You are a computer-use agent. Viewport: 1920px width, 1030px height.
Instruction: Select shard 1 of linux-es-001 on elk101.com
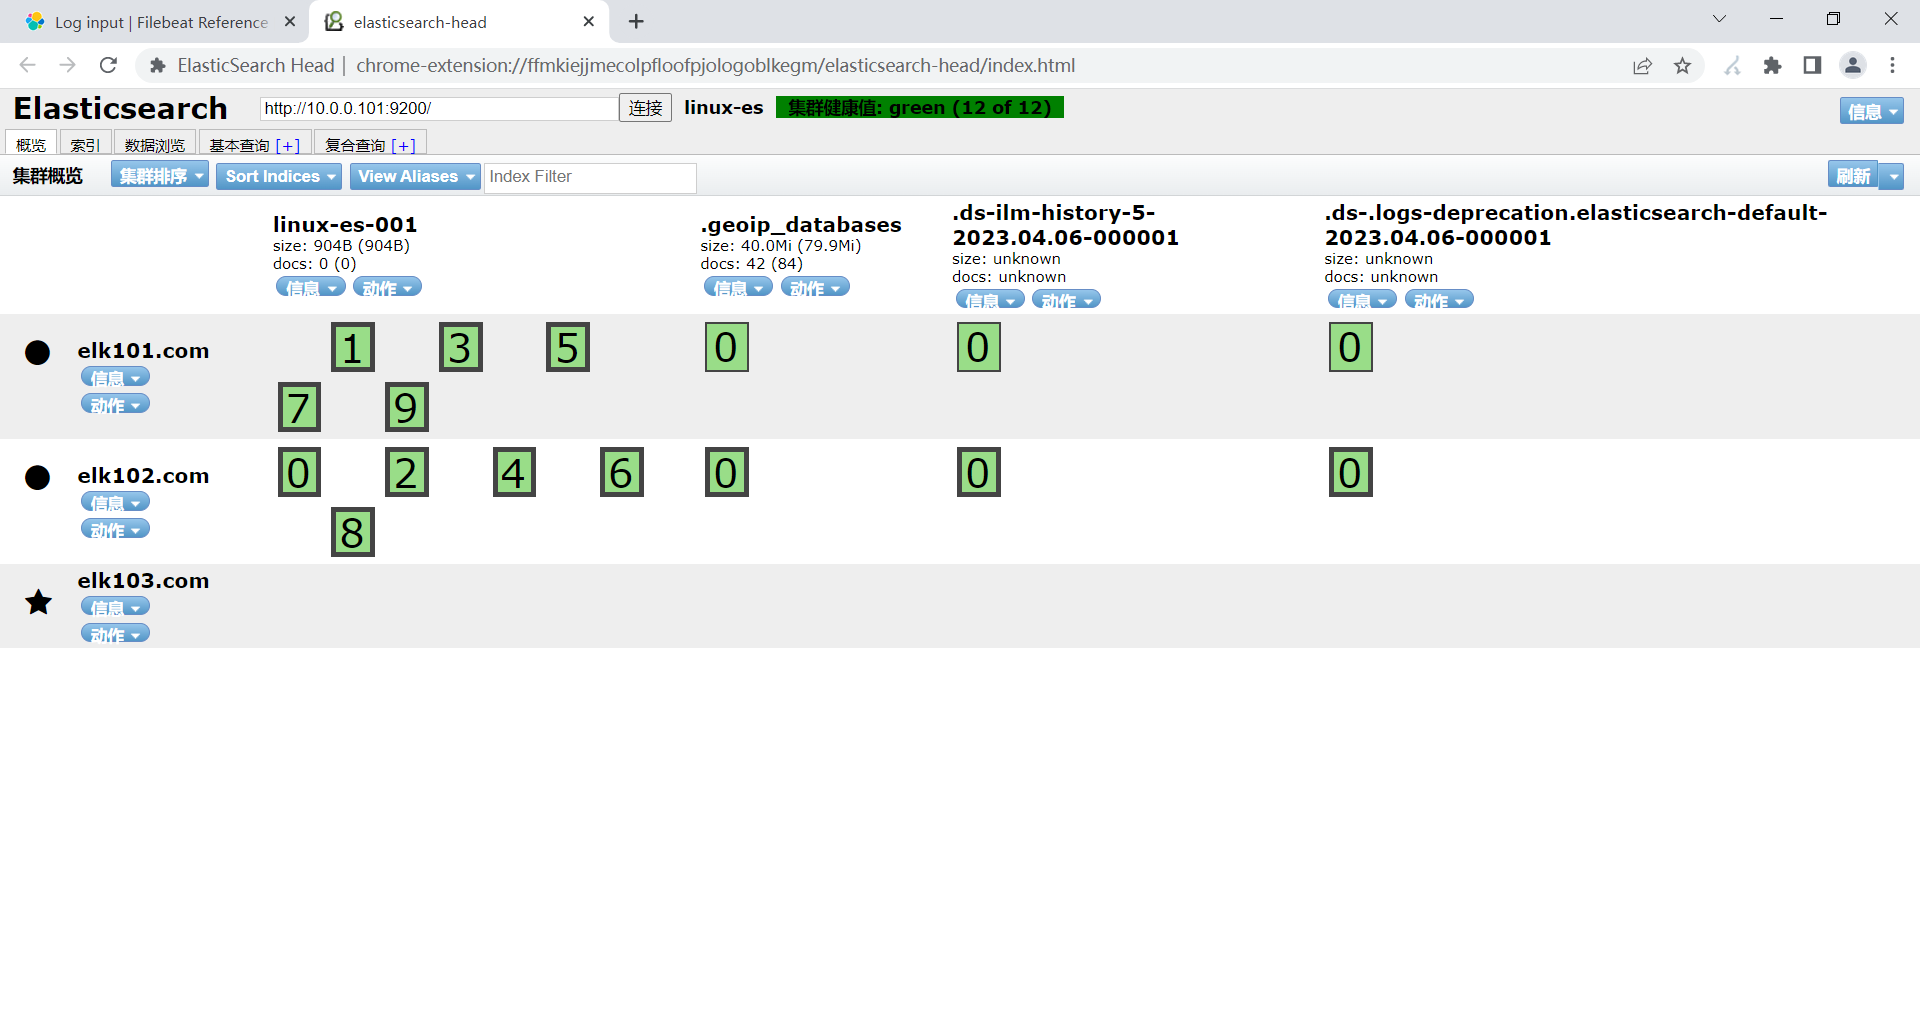[x=353, y=347]
